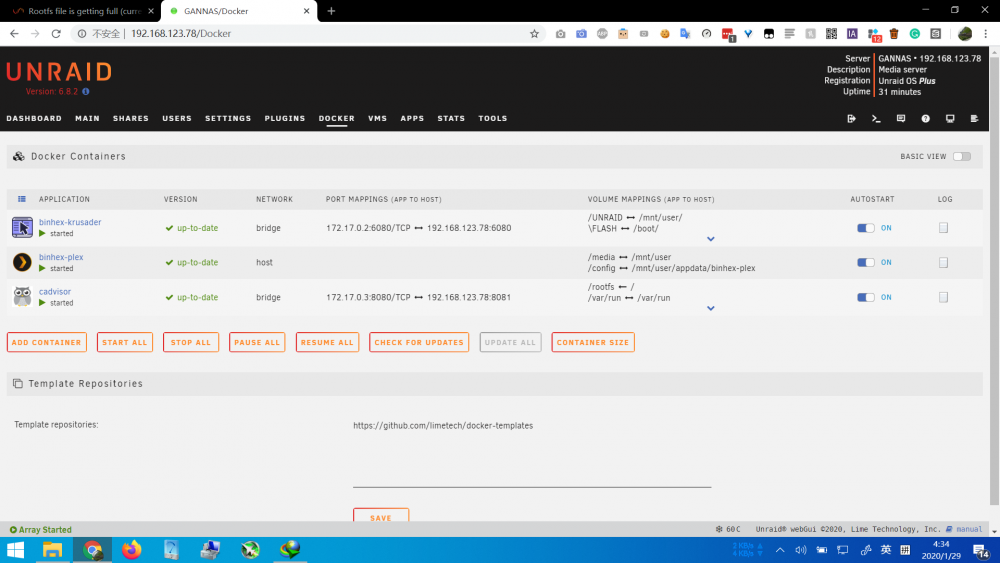
Task: Open the Main menu
Action: [87, 119]
